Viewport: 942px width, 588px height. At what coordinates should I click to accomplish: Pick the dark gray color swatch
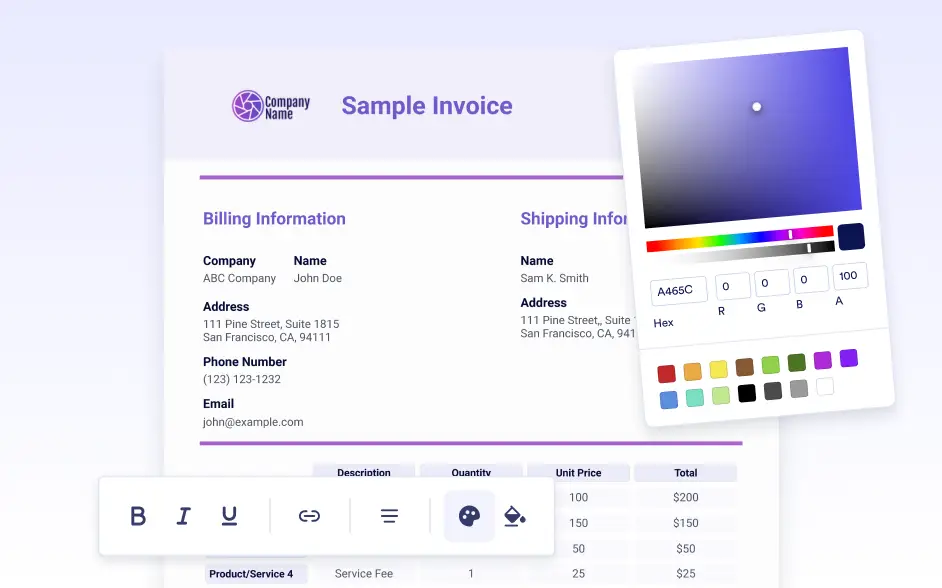(773, 390)
